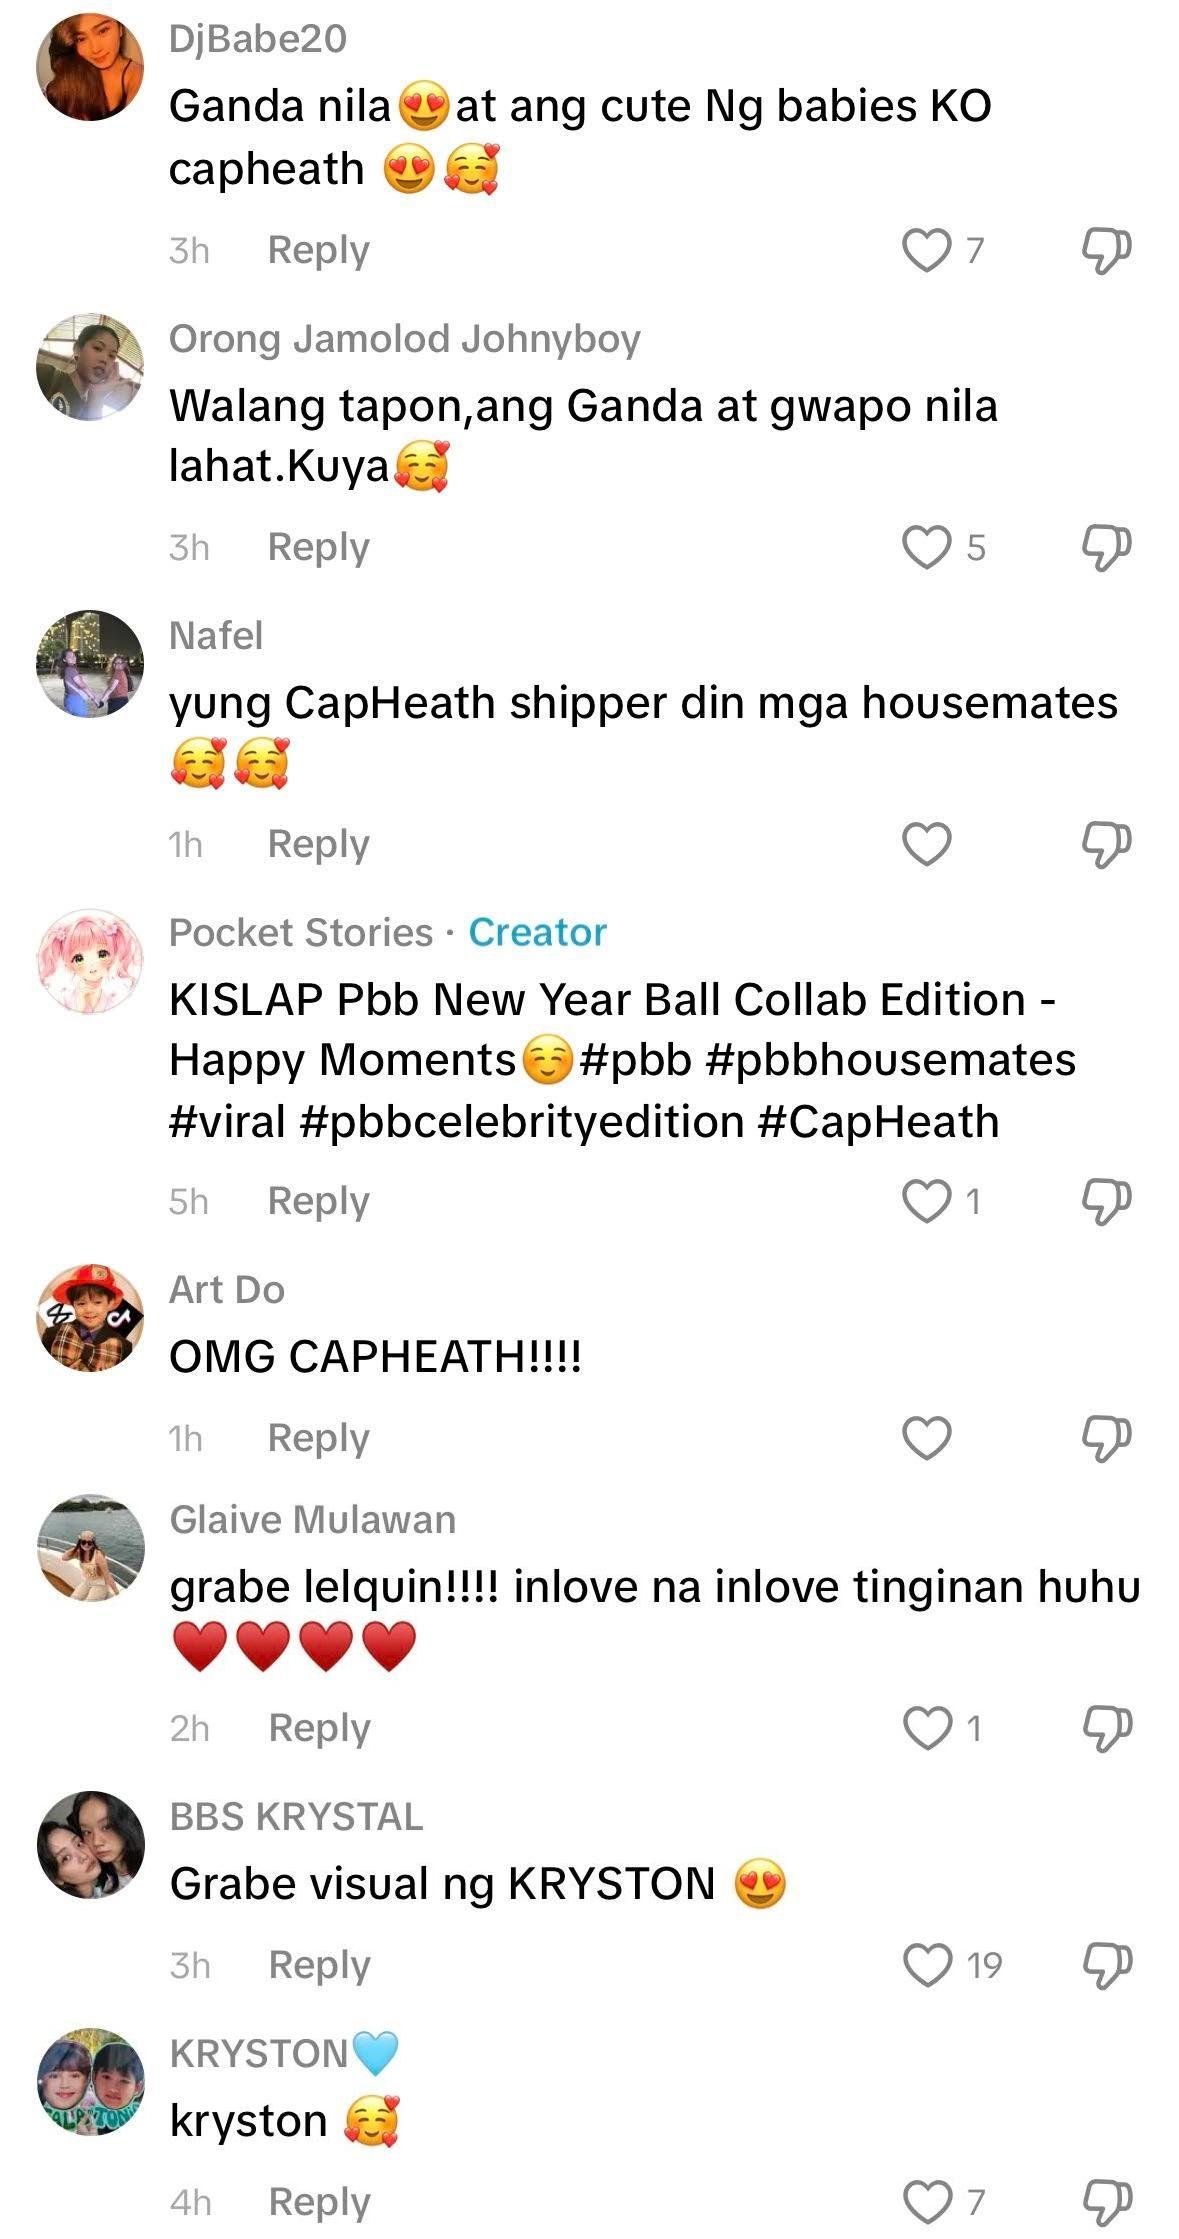The height and width of the screenshot is (2239, 1179).
Task: Open the #pbbcelebrityedition hashtag
Action: (x=521, y=1122)
